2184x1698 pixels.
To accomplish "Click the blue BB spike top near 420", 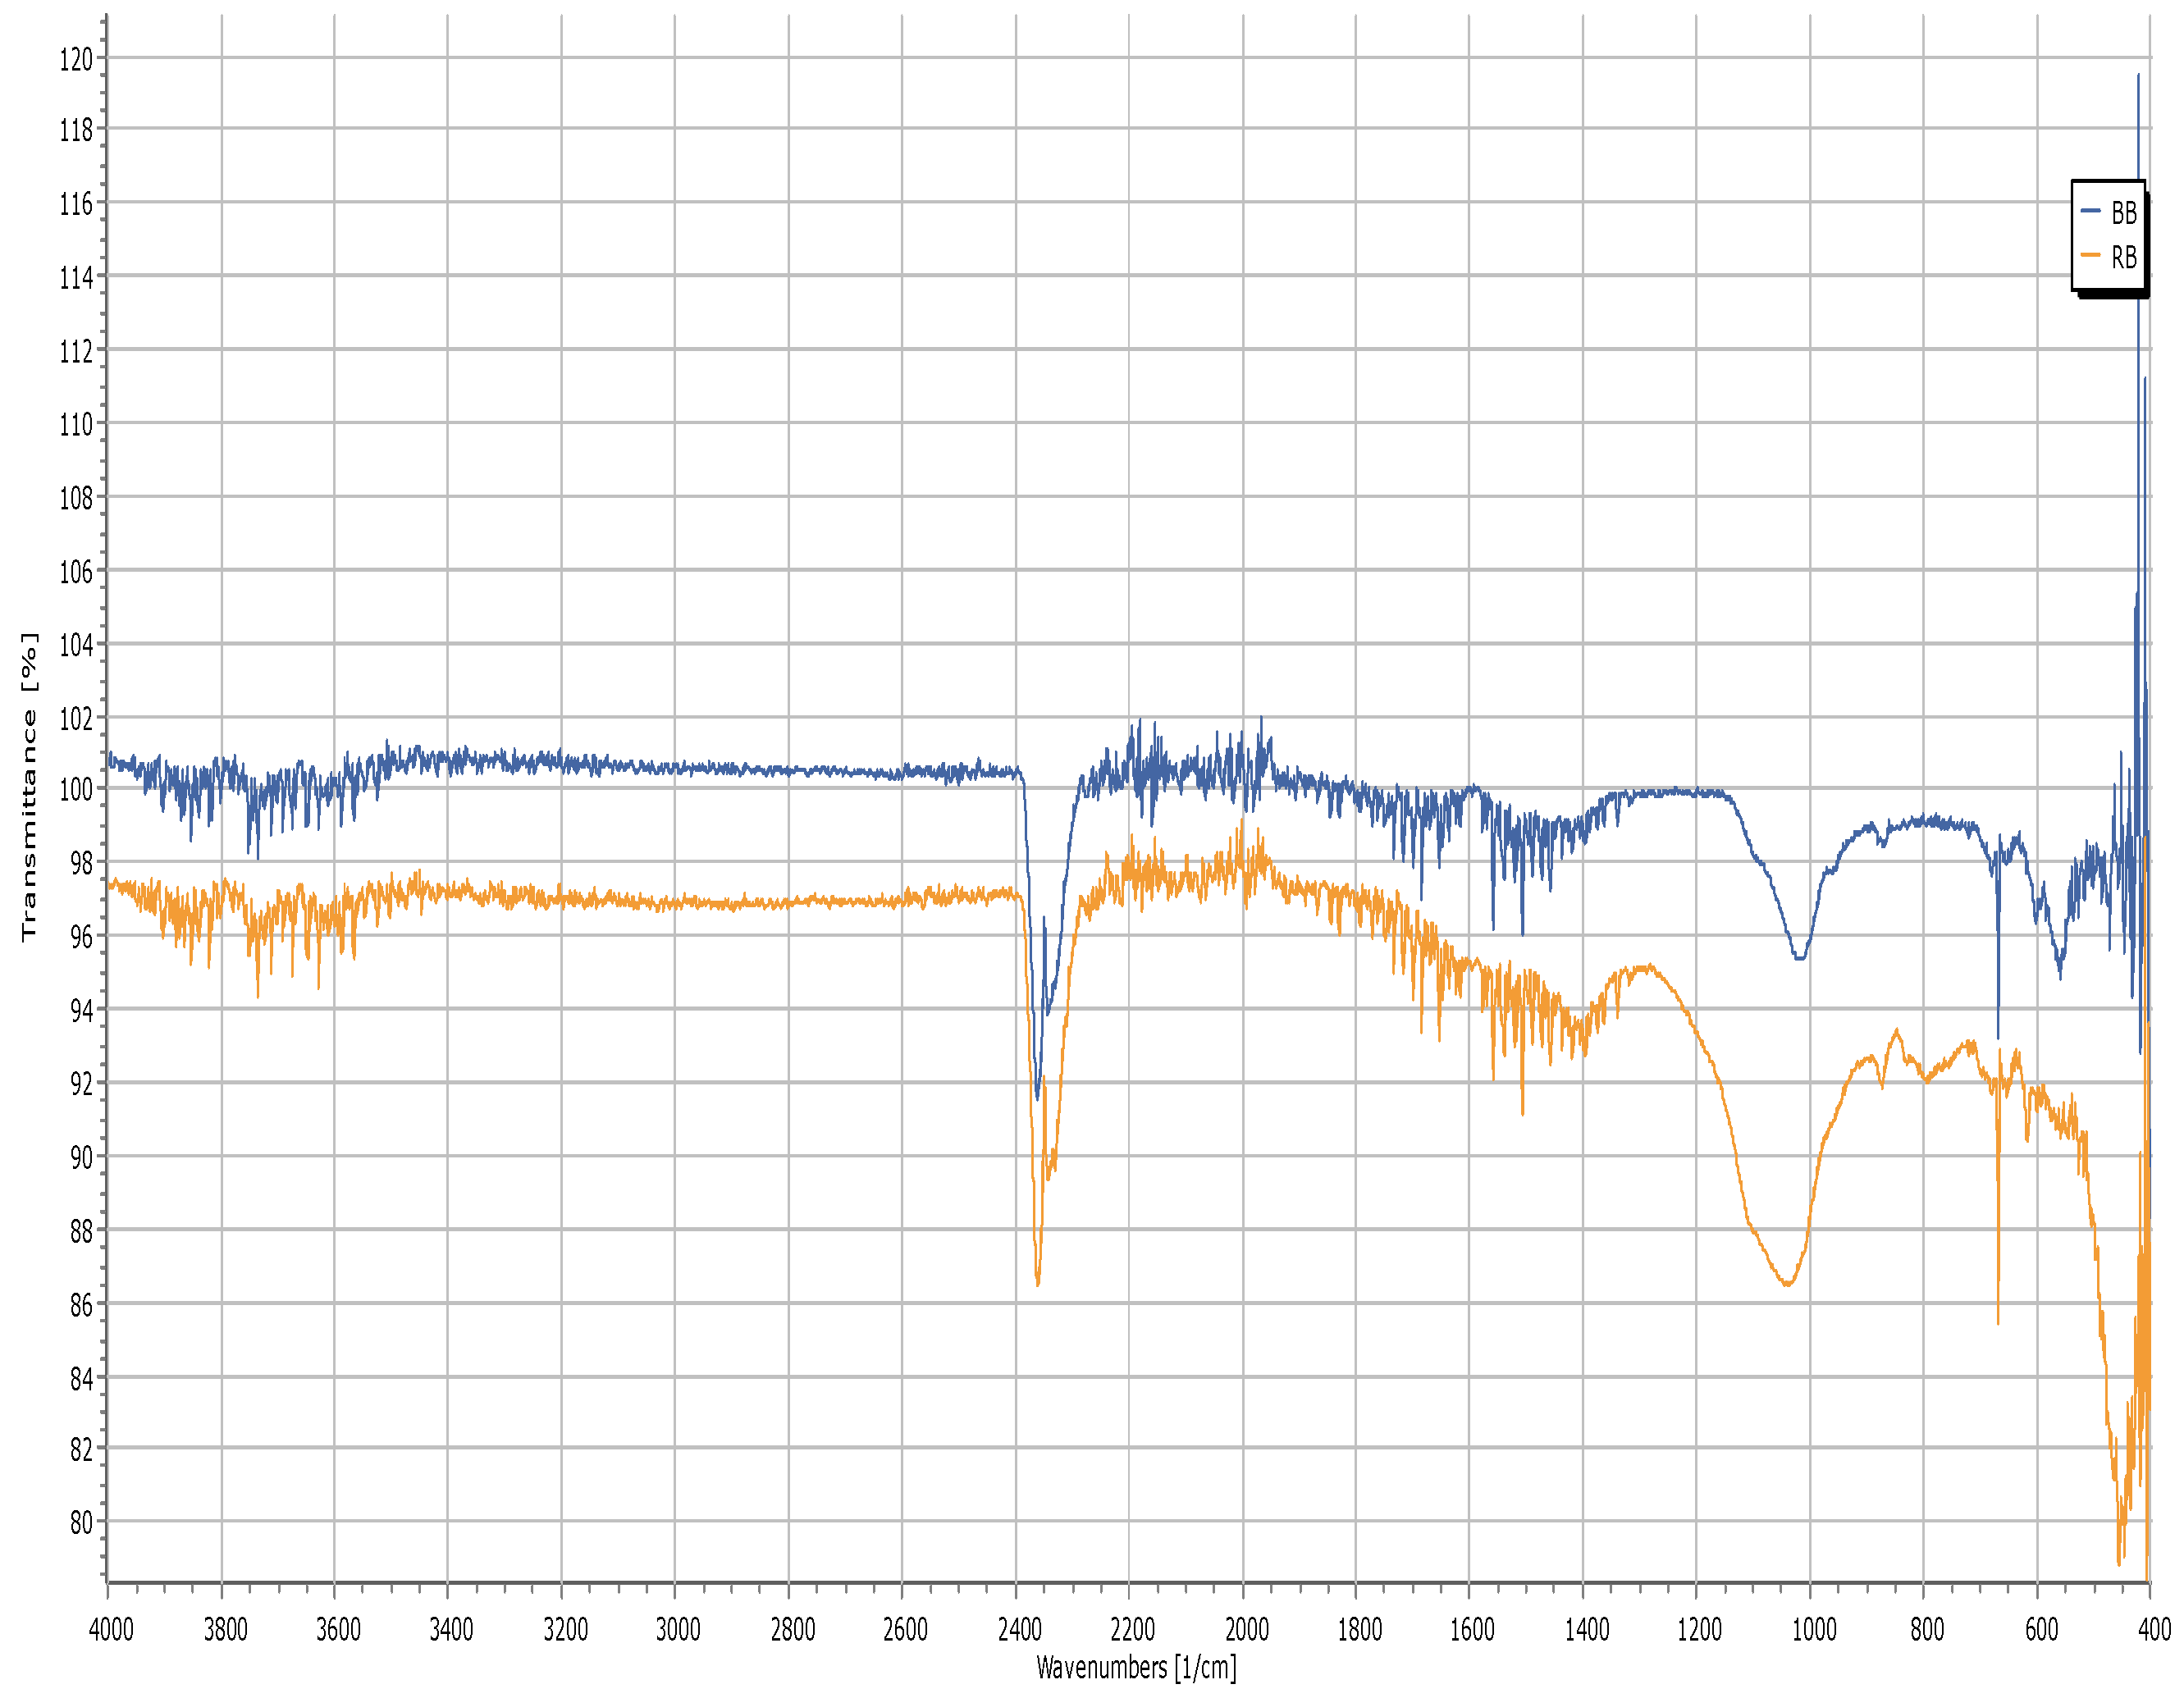I will point(2138,76).
